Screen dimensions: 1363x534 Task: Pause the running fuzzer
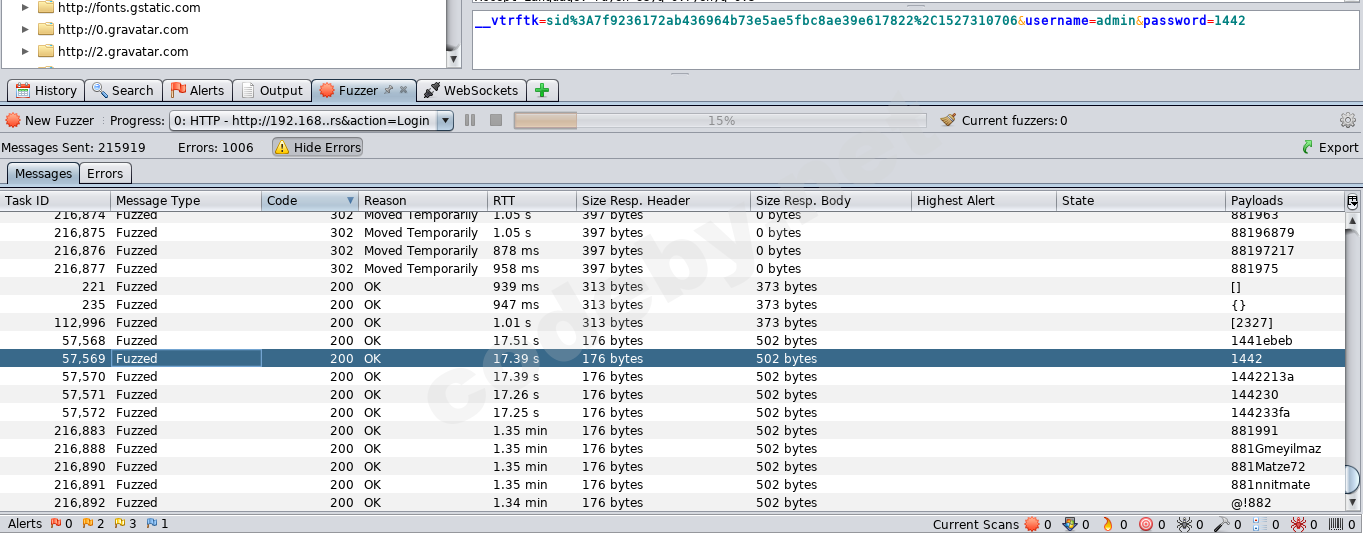(470, 120)
